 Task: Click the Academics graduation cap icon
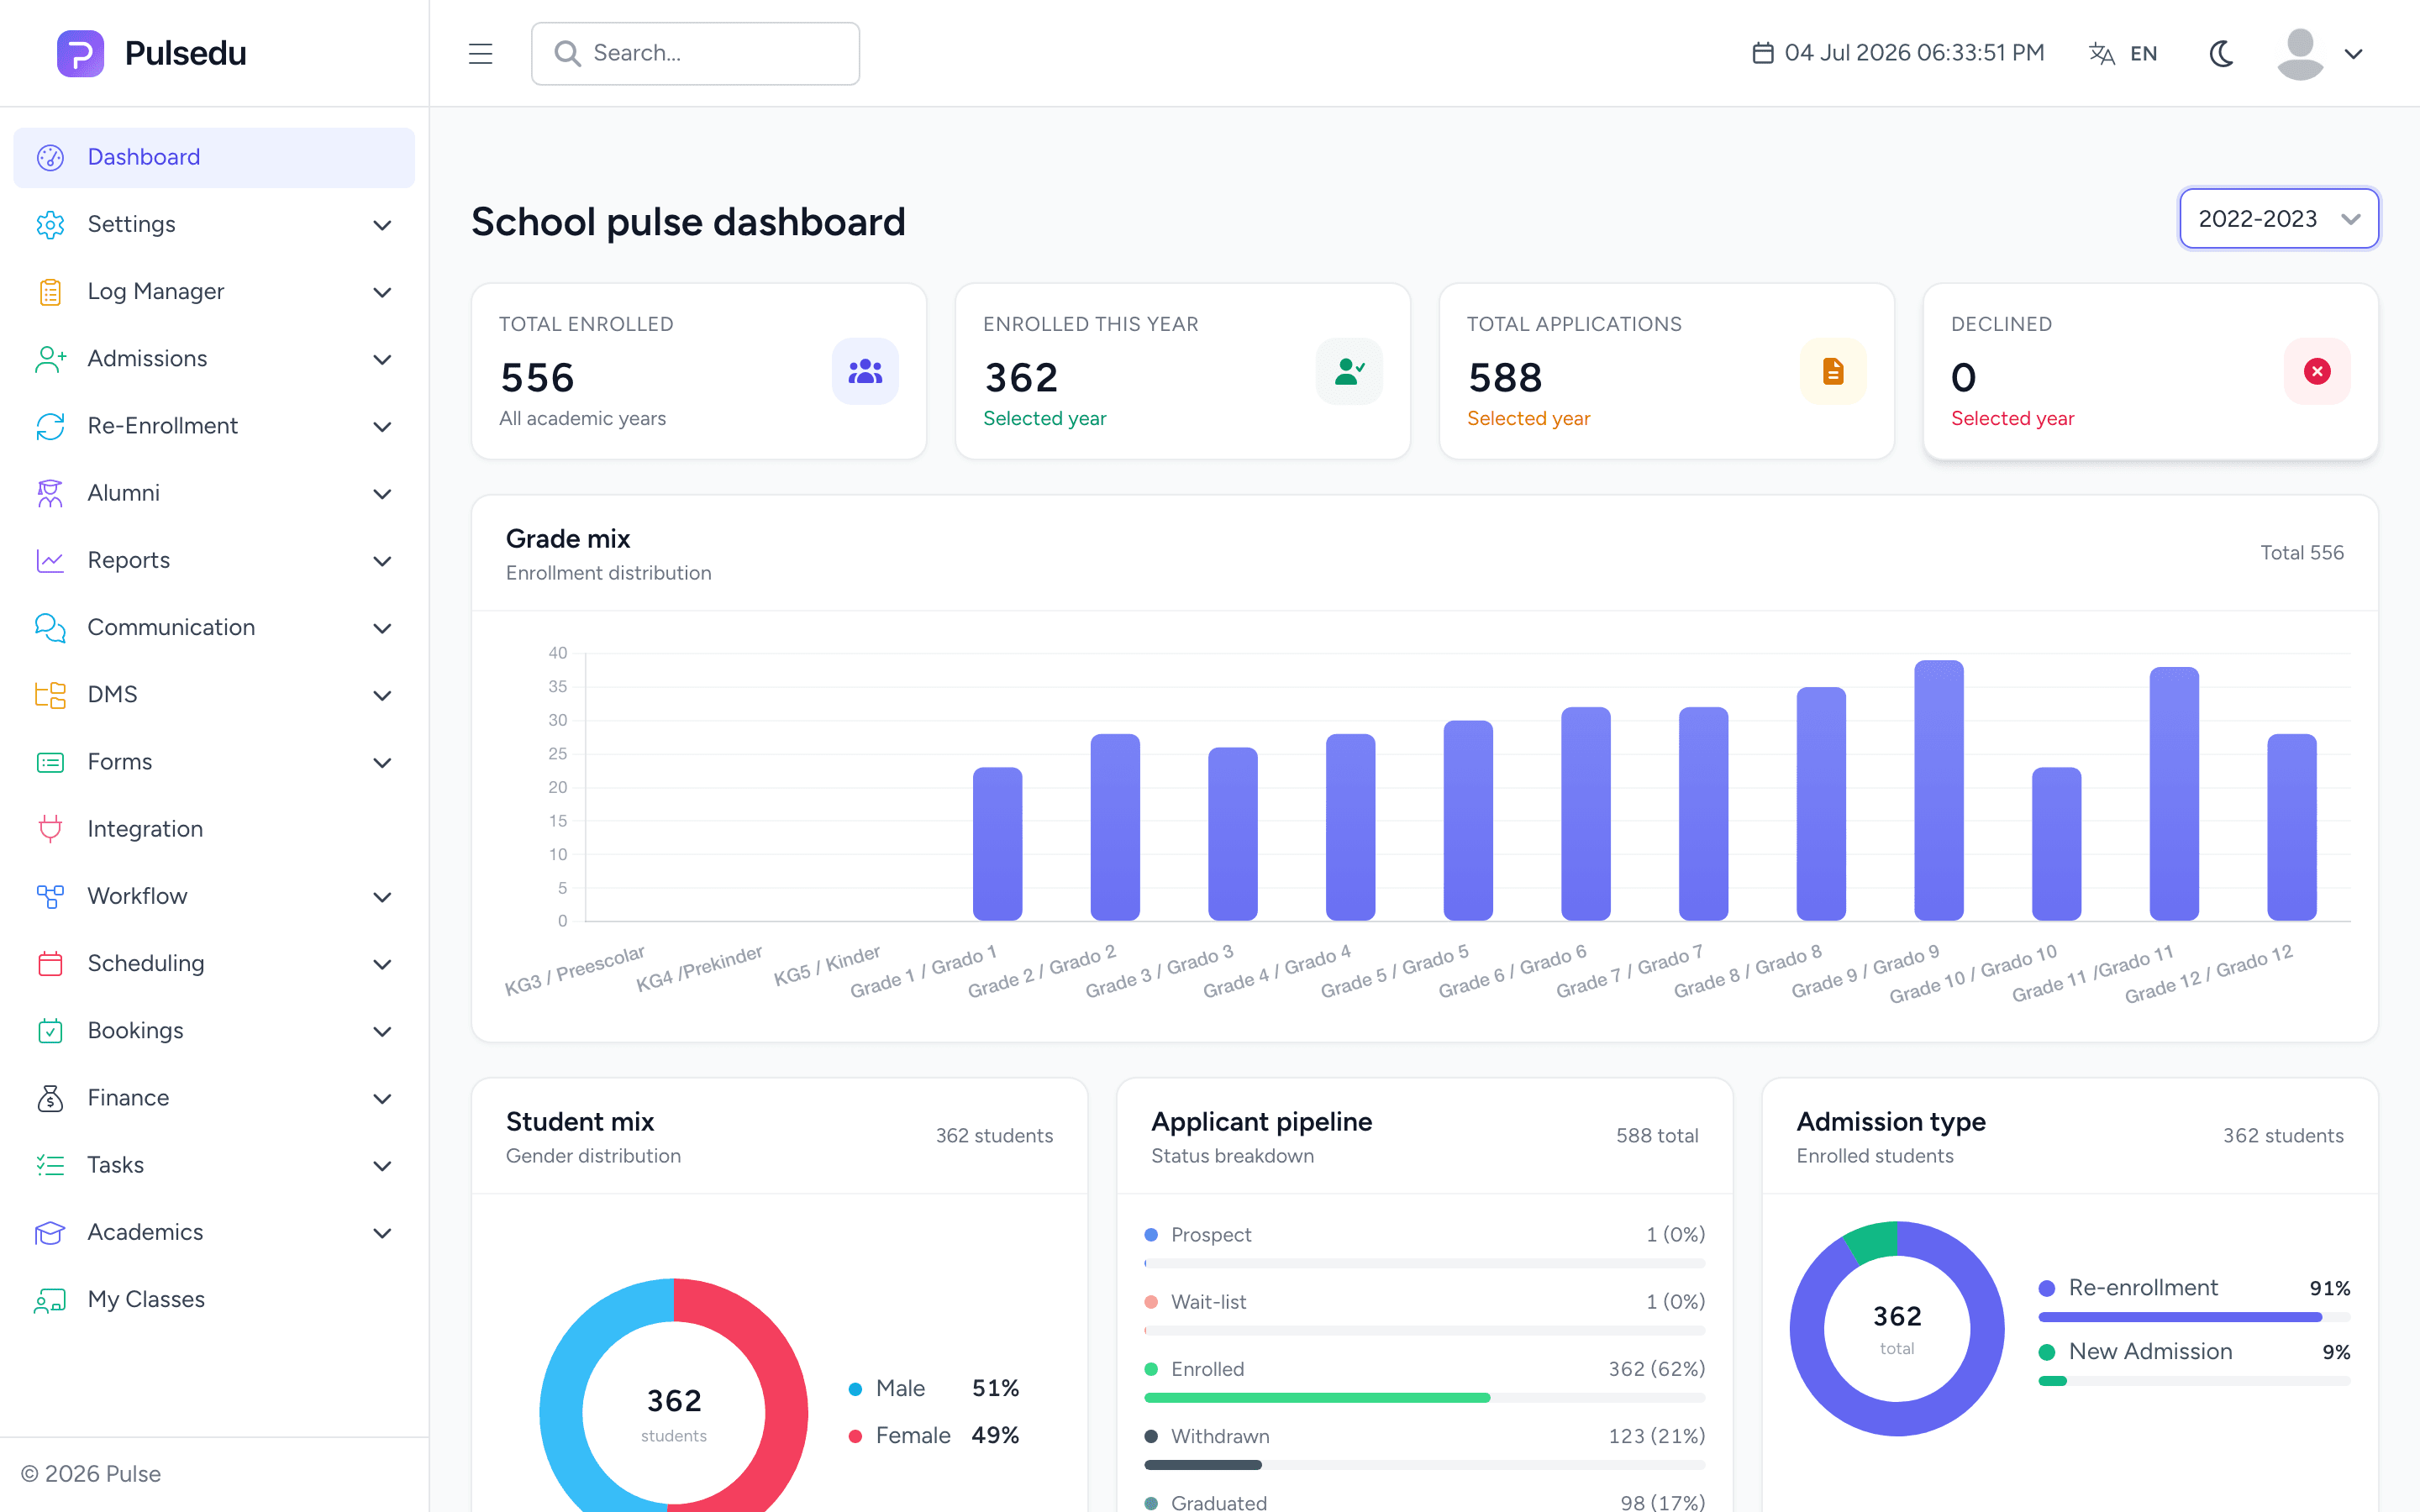50,1232
